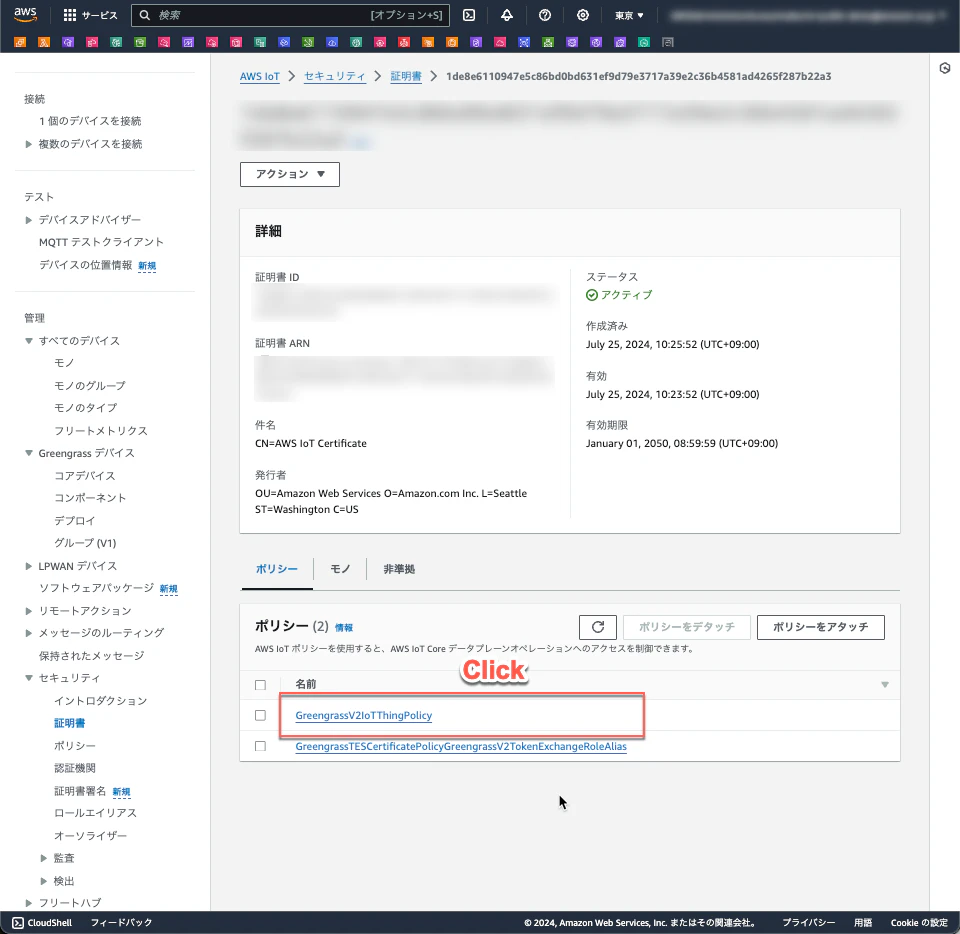Image resolution: width=960 pixels, height=934 pixels.
Task: Open 1 個のデバイスを接続 in sidebar
Action: (x=90, y=121)
